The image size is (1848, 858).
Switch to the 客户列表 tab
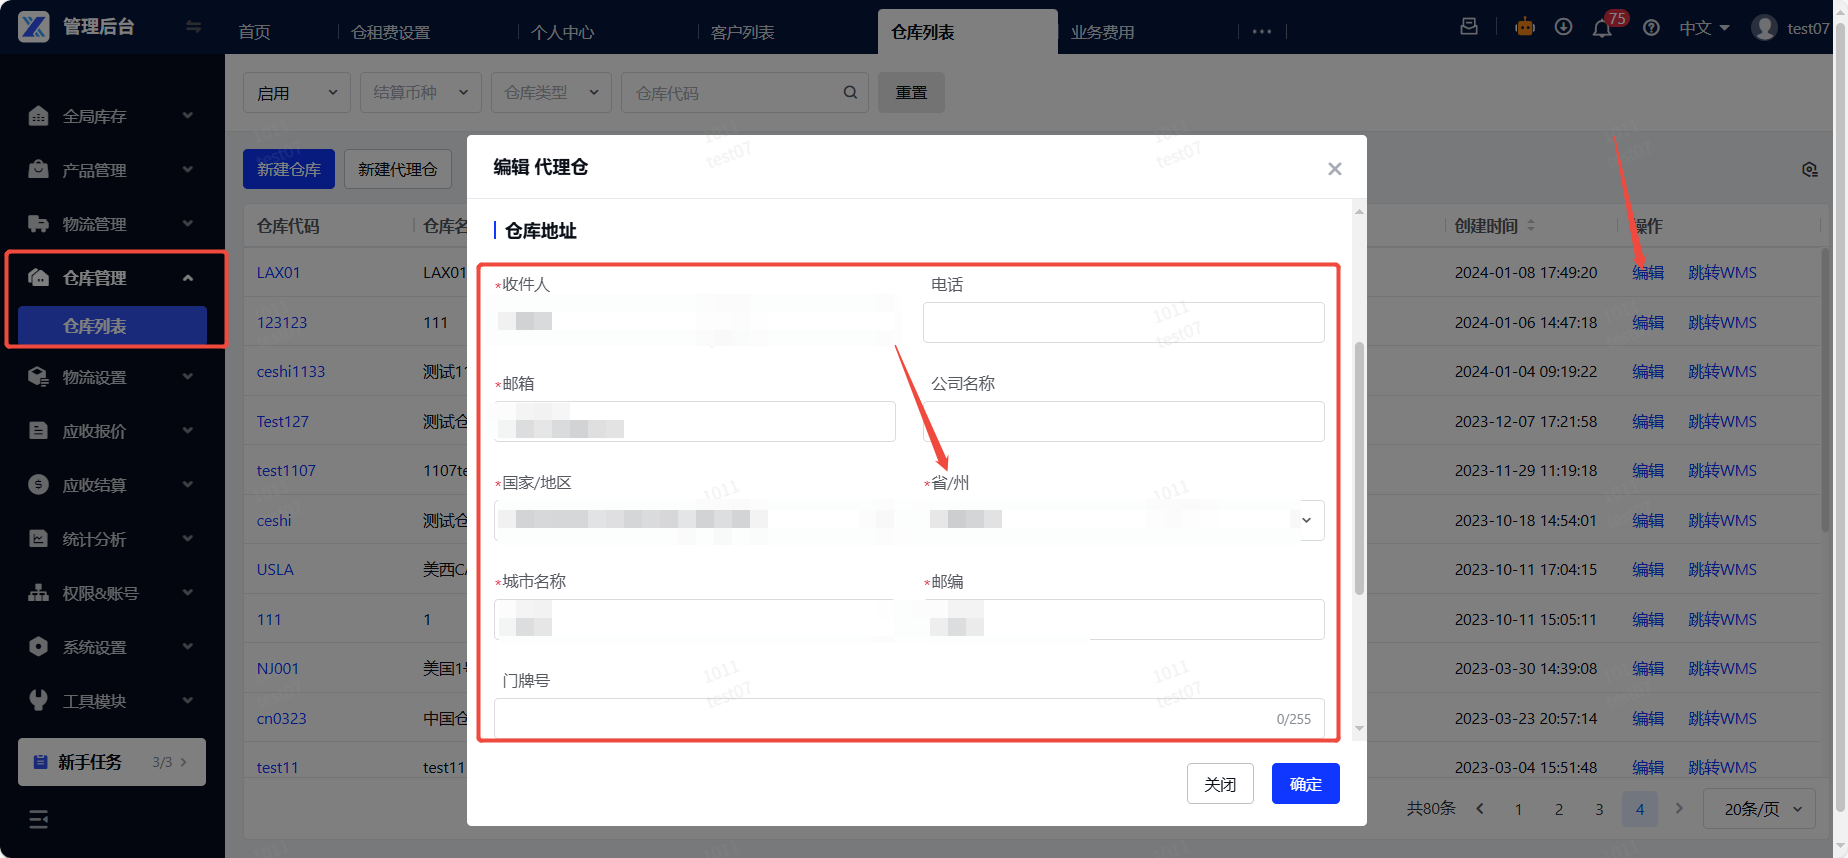point(742,32)
